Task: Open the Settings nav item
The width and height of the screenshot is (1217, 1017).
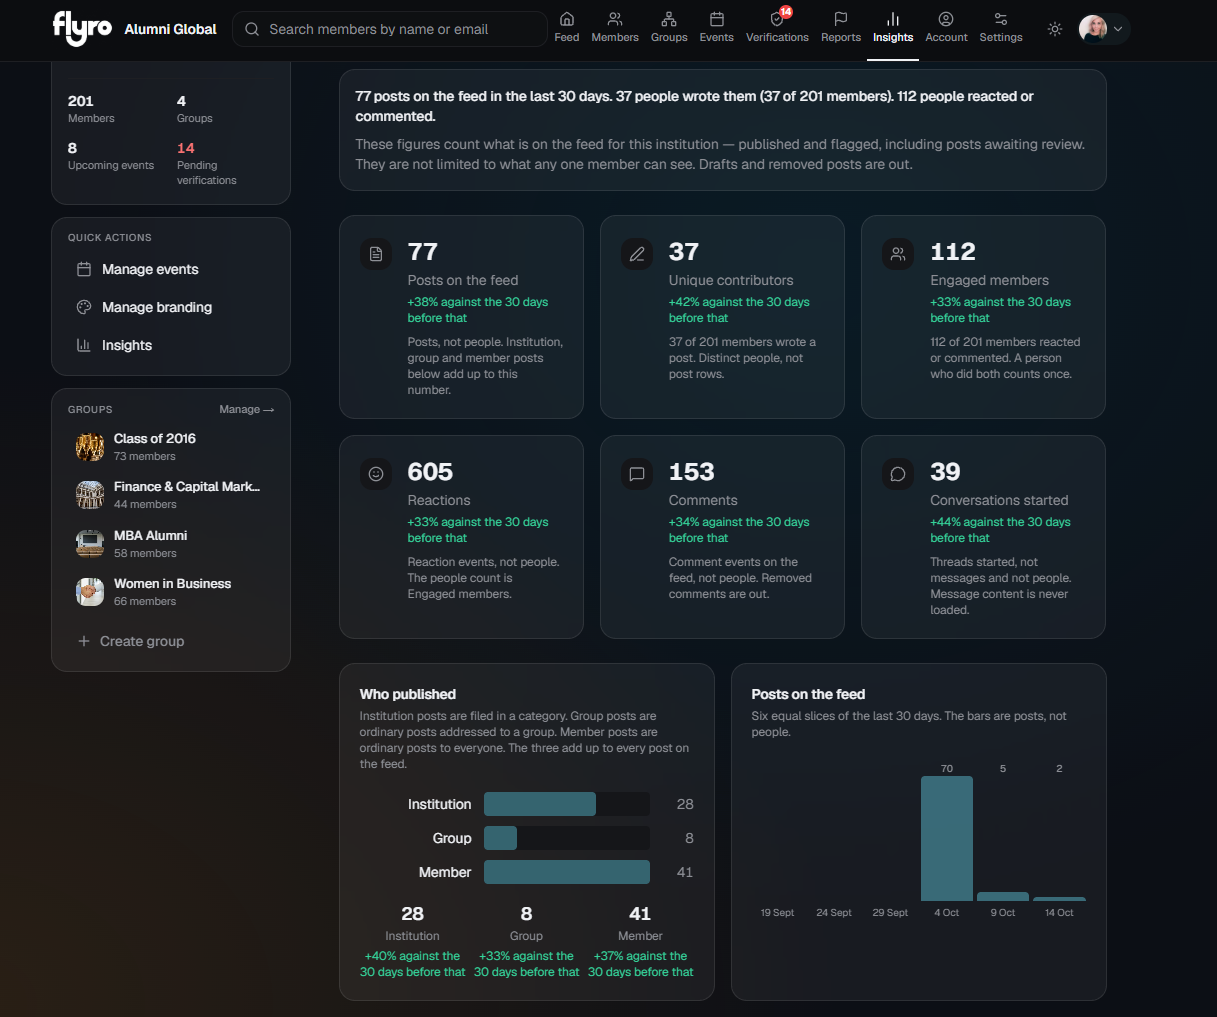Action: pyautogui.click(x=1001, y=28)
